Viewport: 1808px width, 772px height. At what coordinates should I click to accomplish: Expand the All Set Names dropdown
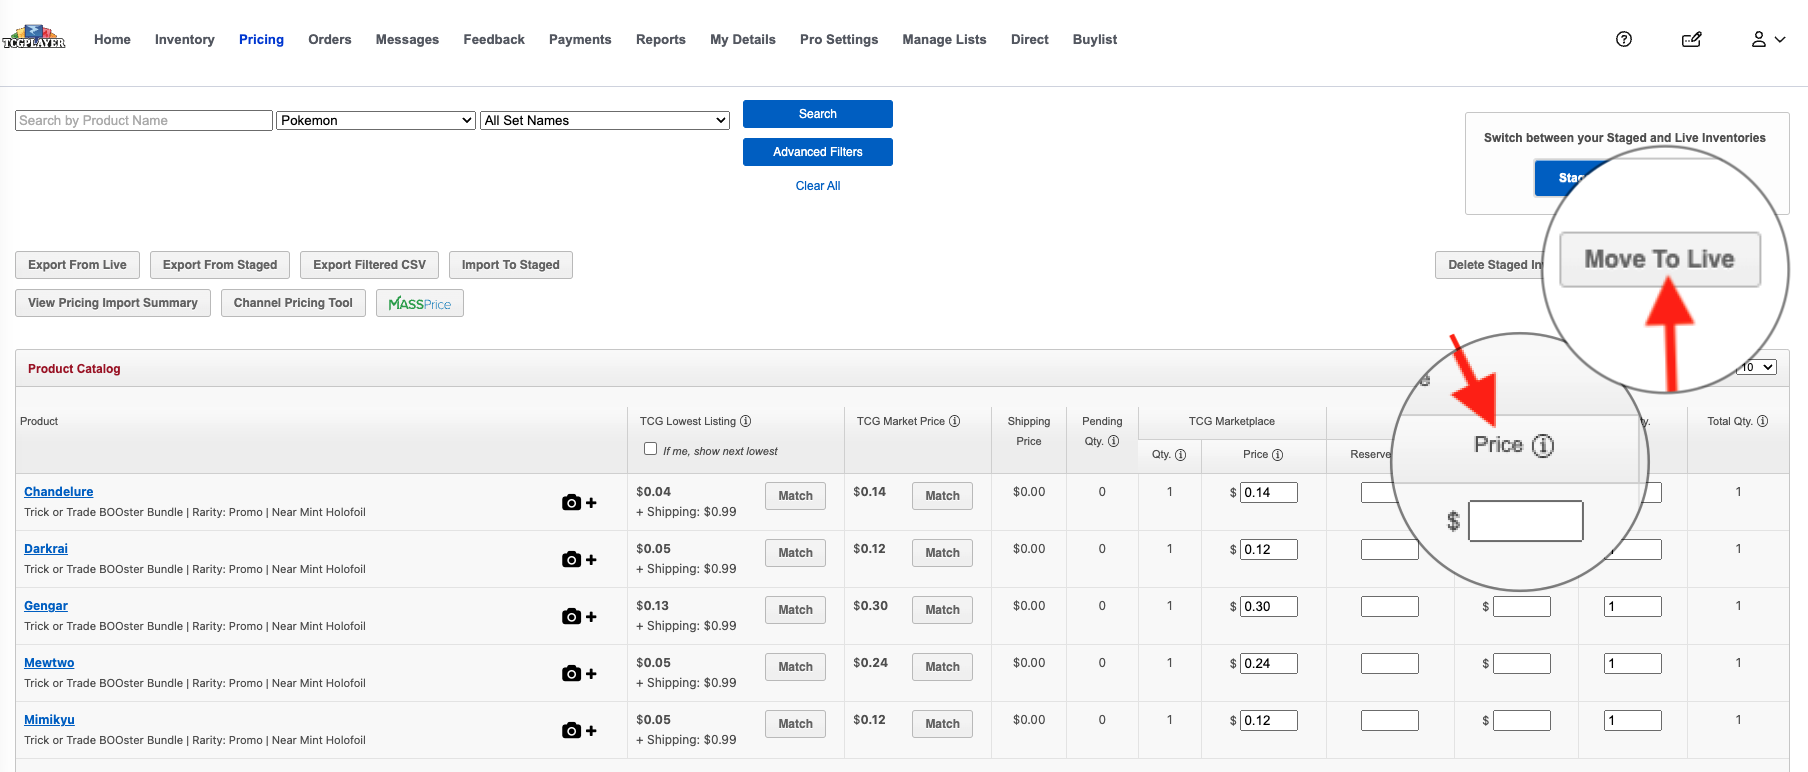pyautogui.click(x=605, y=120)
